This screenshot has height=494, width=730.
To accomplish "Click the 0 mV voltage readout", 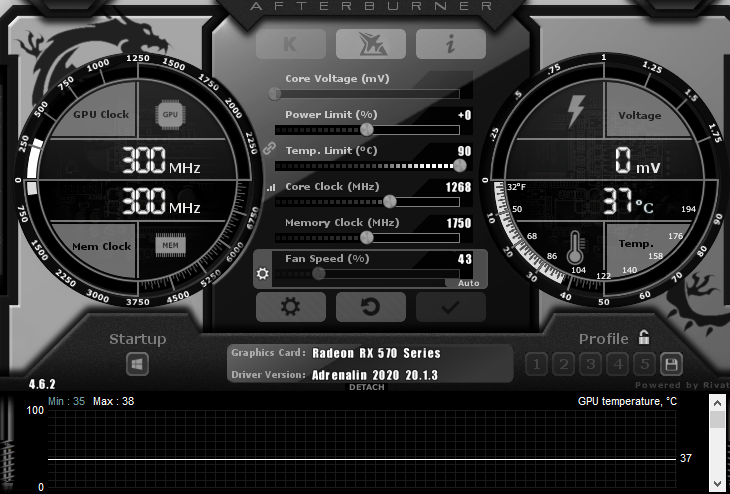I will (x=637, y=162).
